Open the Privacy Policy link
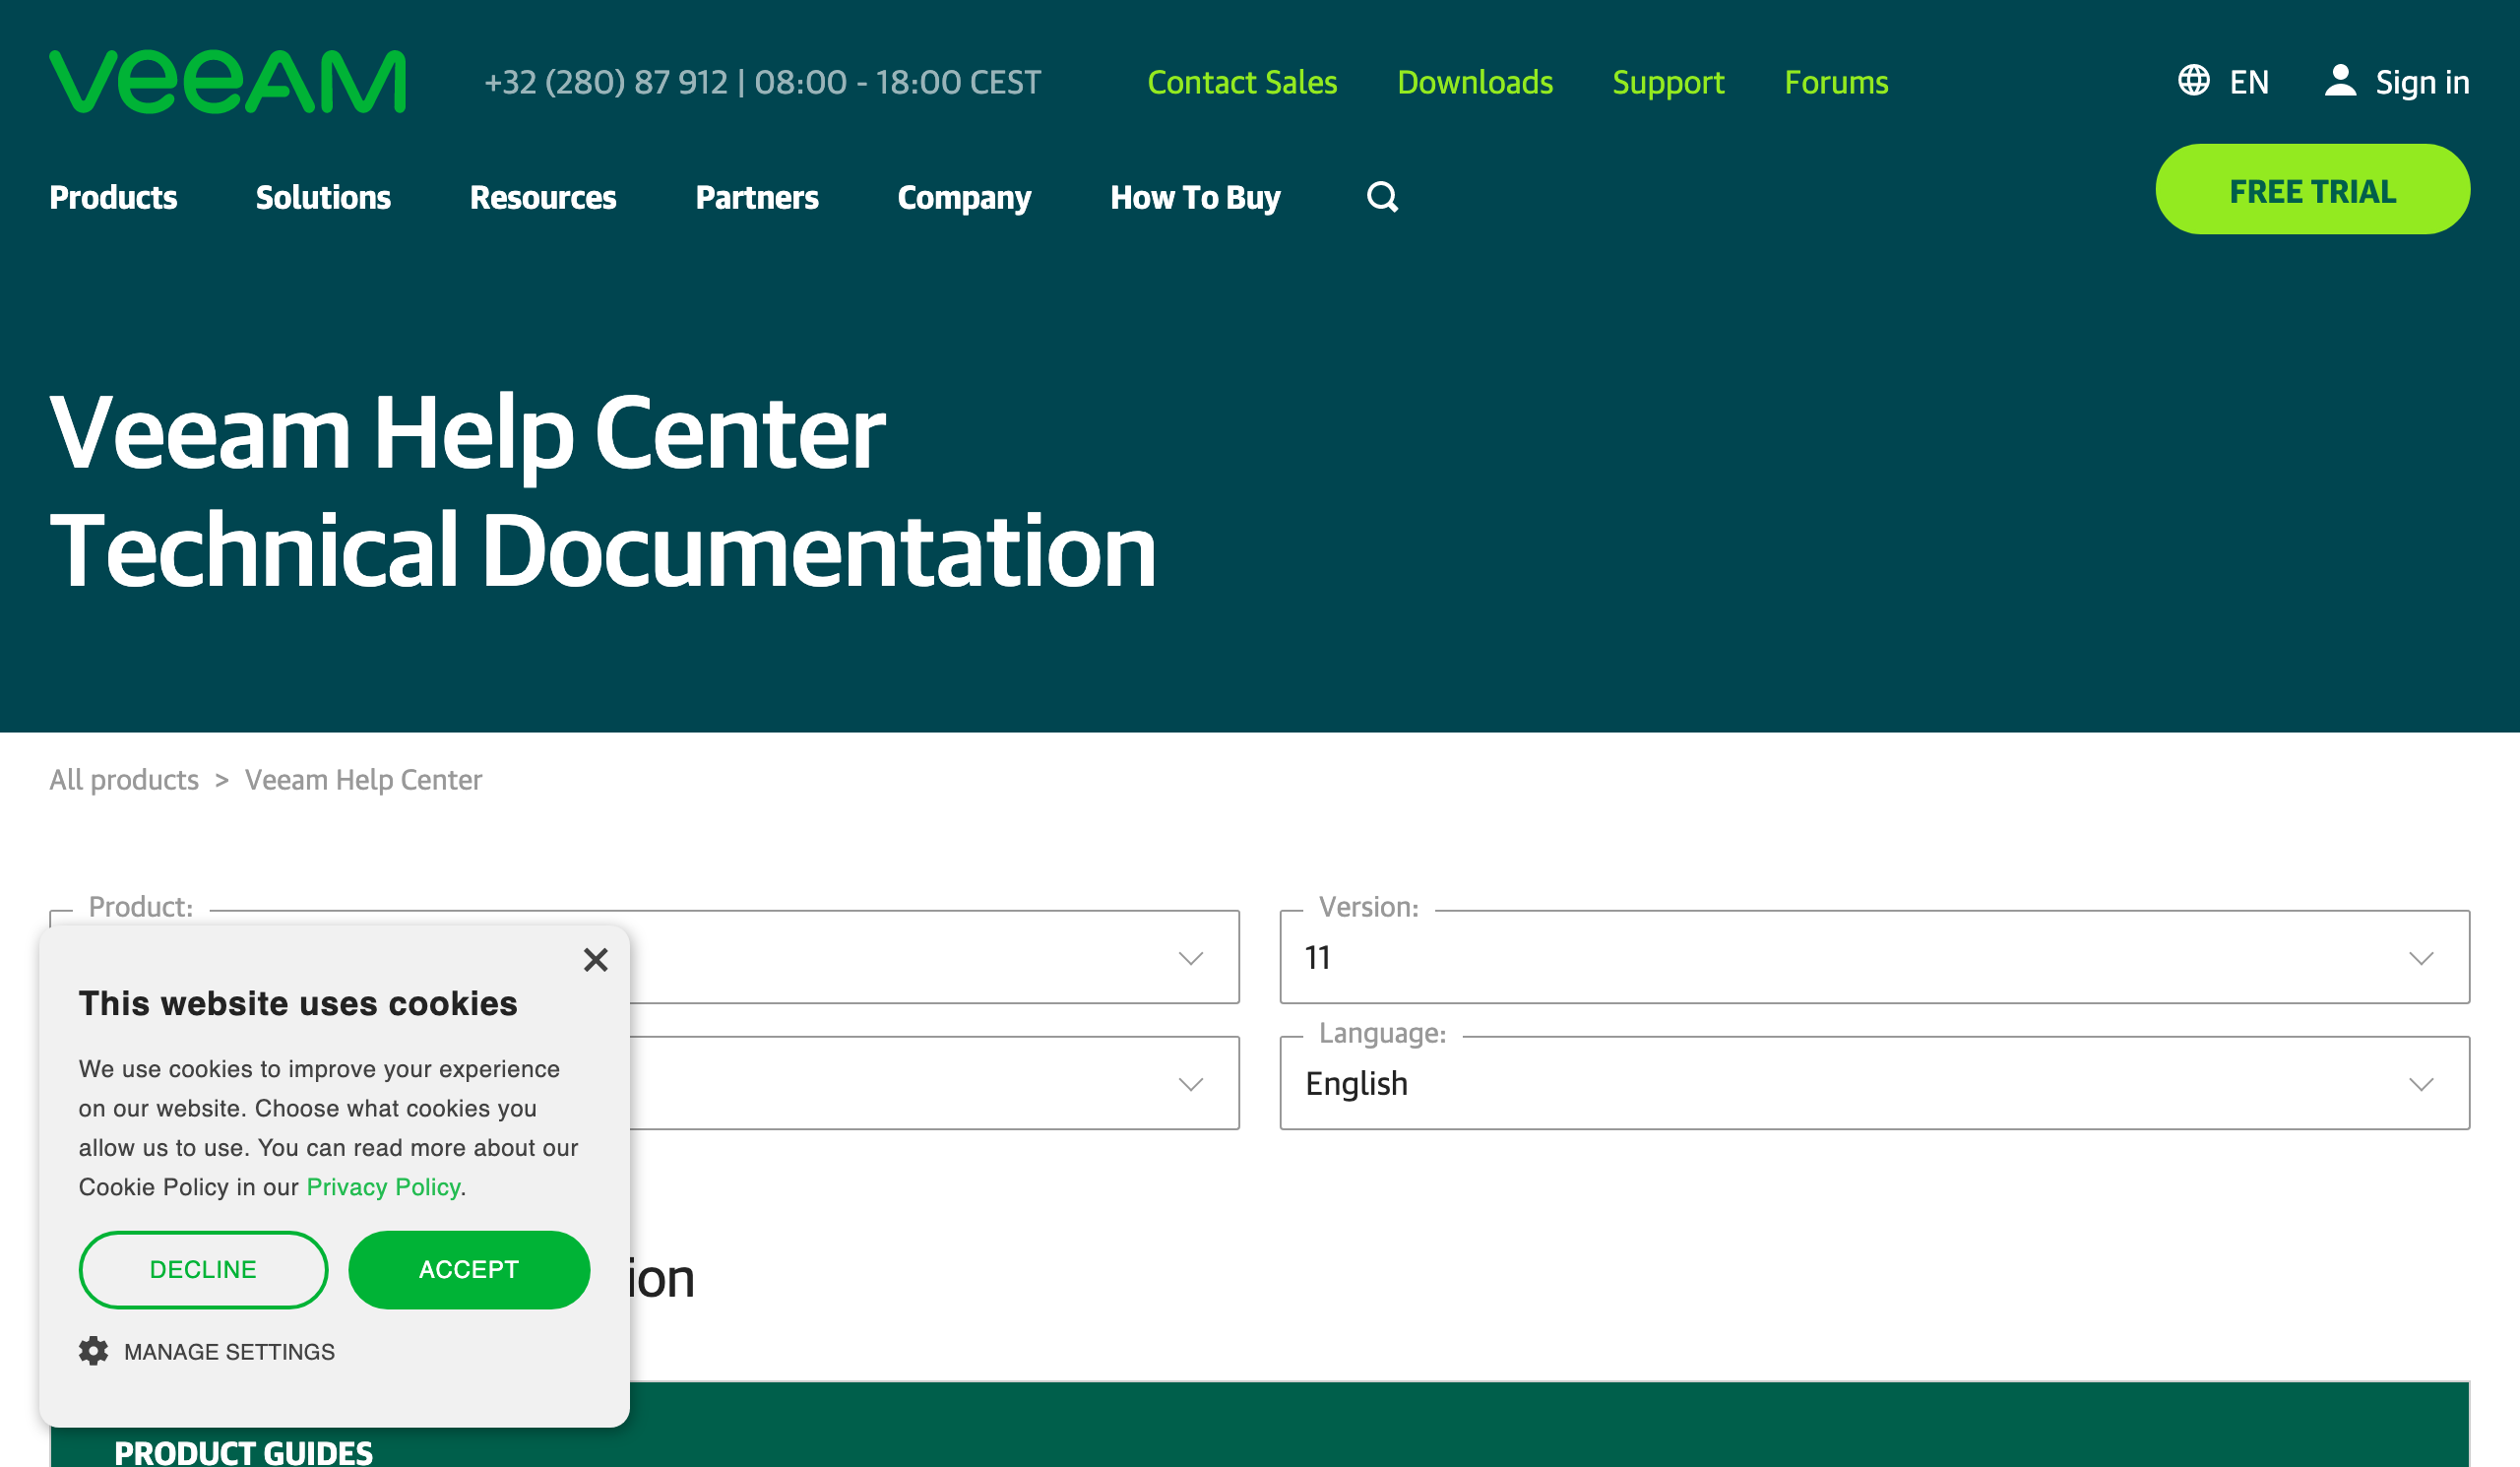 [x=383, y=1187]
